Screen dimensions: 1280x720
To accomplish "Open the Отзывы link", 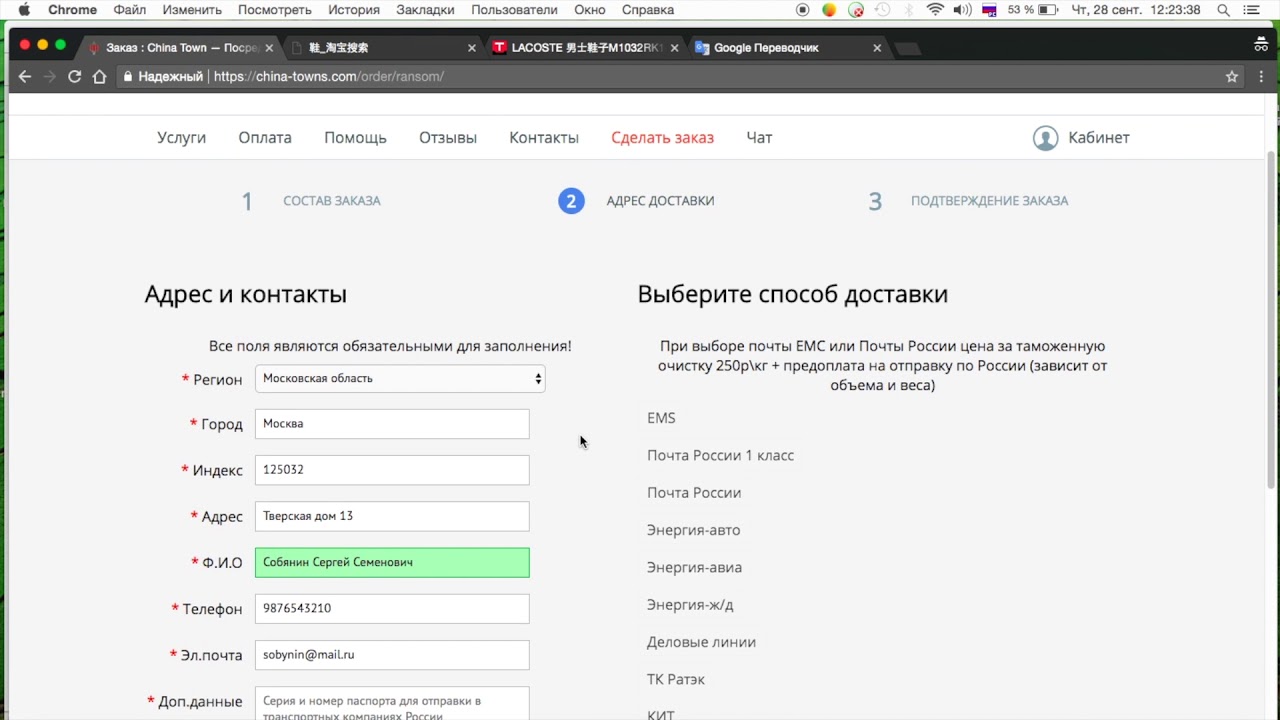I will 448,138.
